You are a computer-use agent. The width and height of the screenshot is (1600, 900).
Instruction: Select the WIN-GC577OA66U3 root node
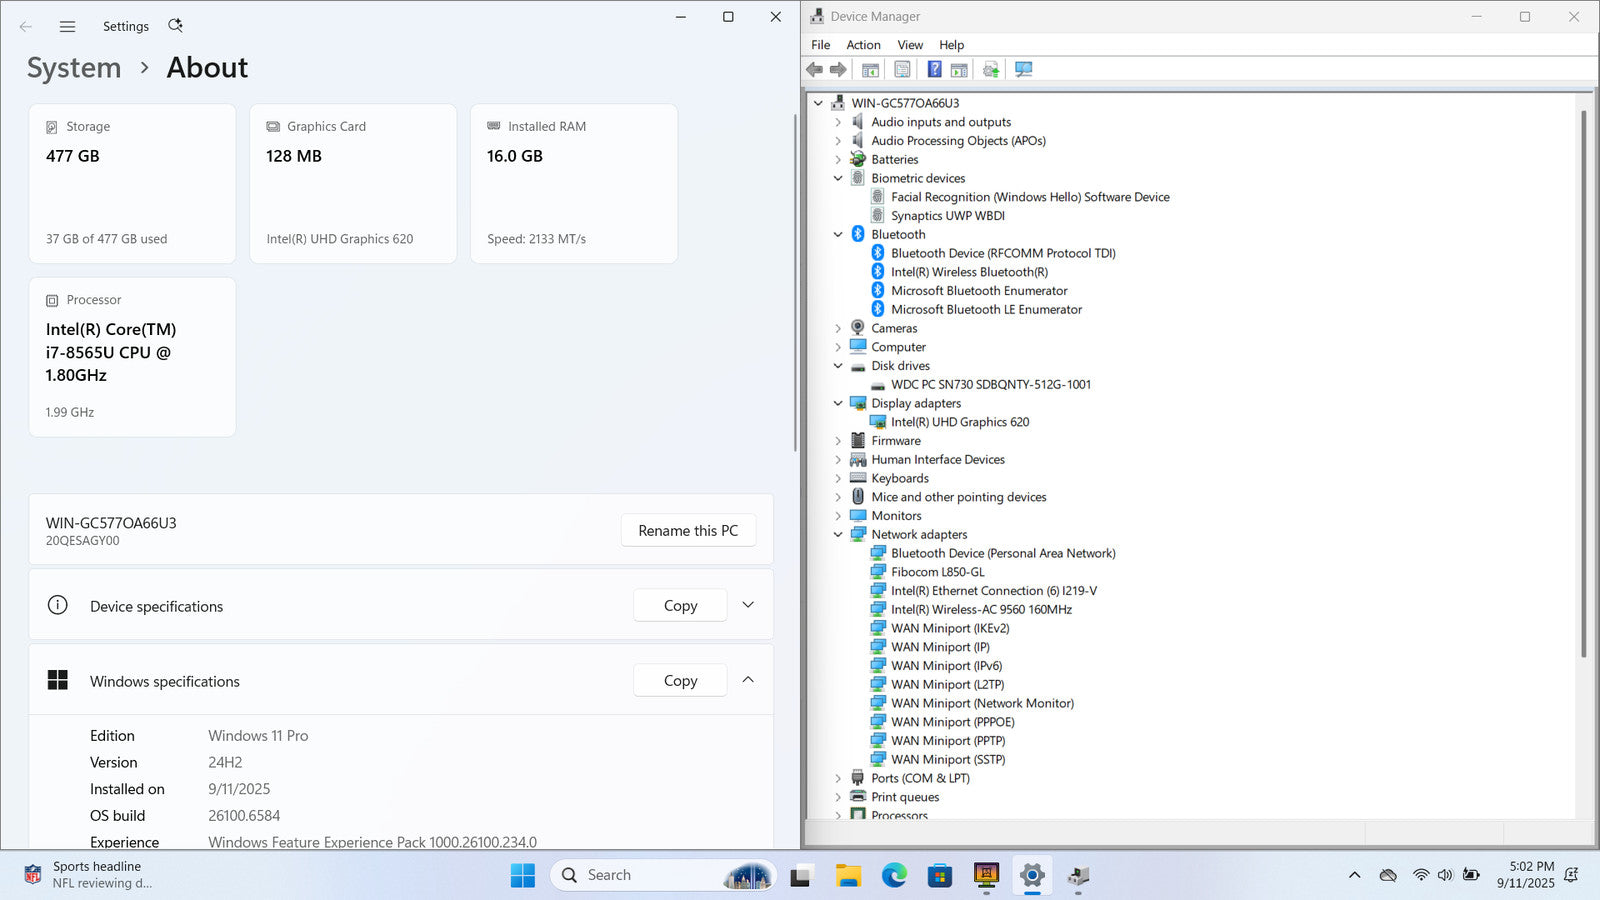tap(905, 103)
